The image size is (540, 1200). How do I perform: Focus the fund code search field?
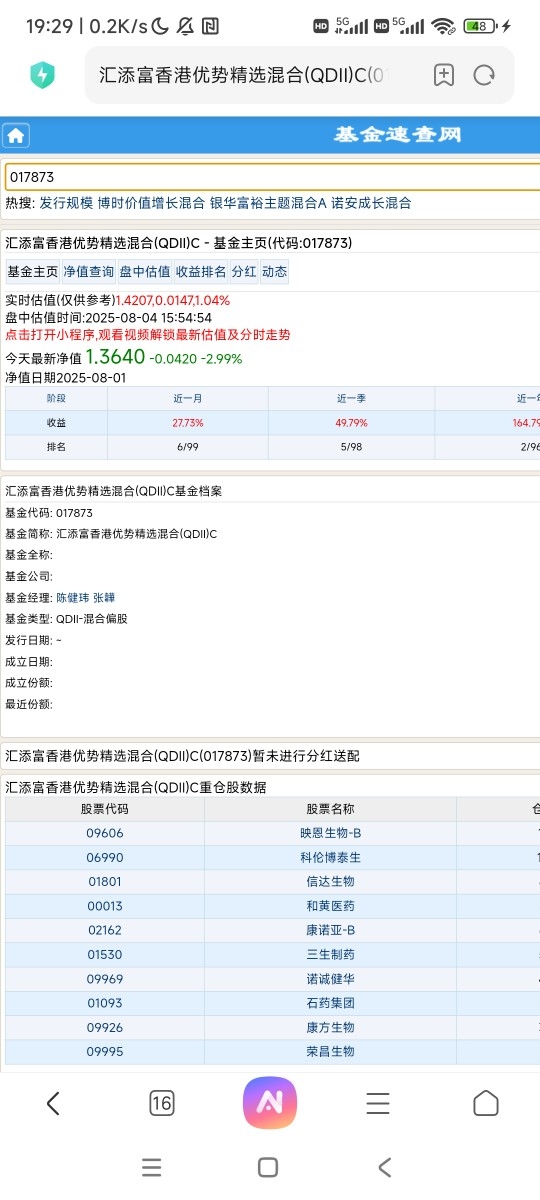point(270,177)
